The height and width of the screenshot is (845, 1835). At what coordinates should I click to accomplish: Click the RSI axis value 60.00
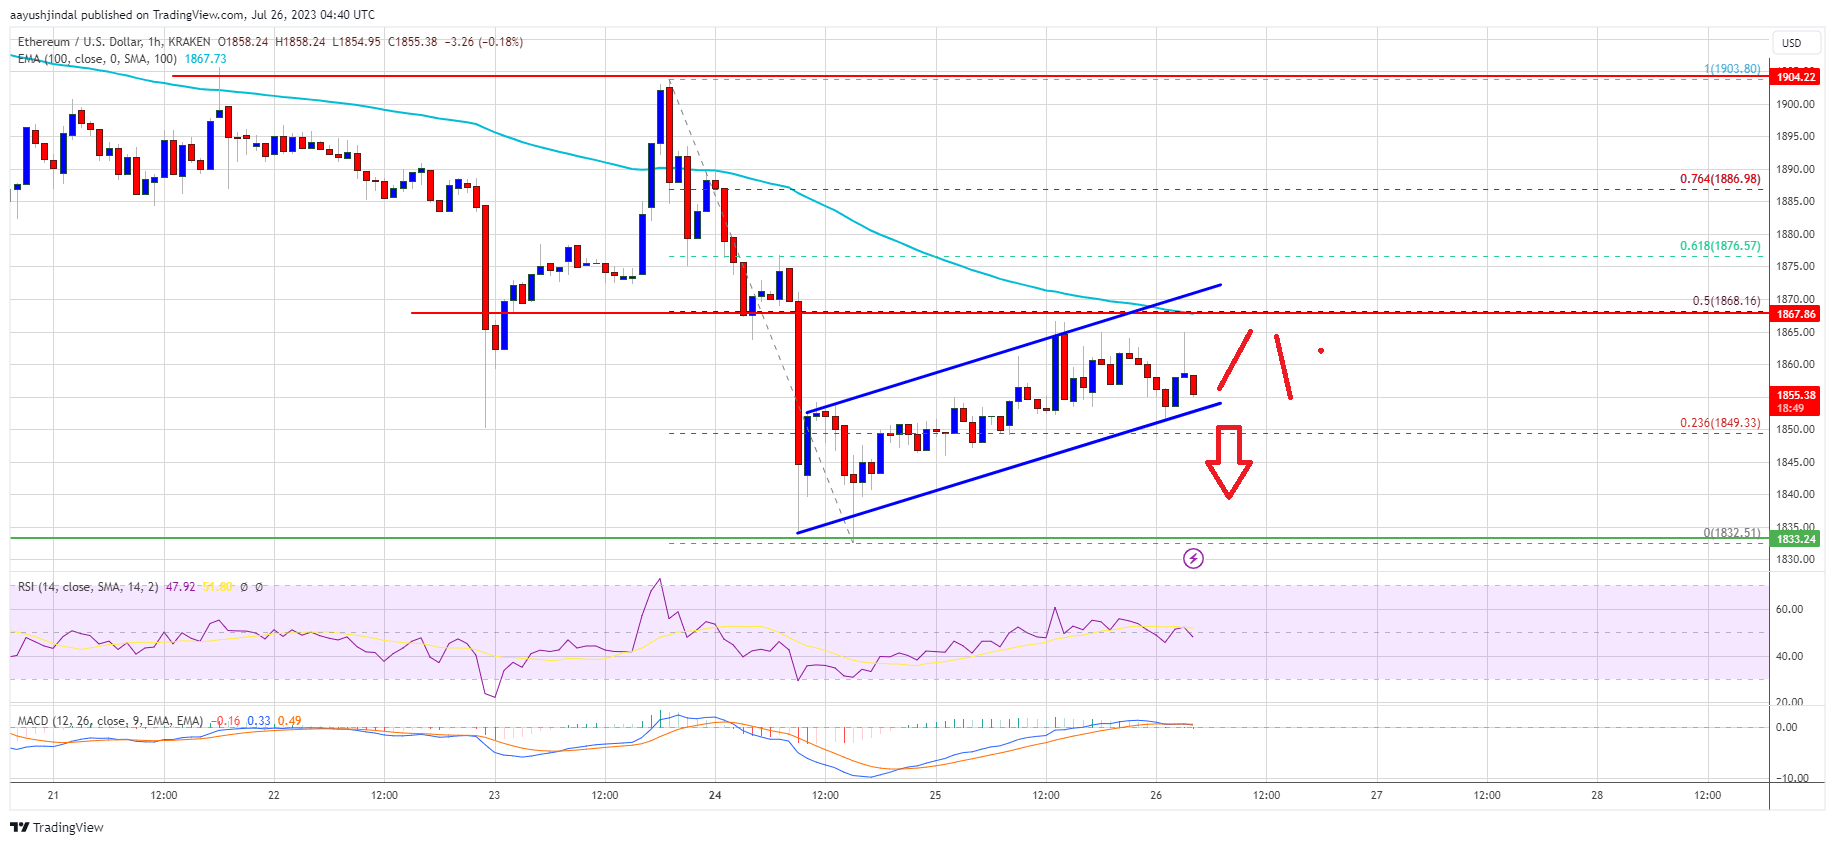[x=1789, y=609]
